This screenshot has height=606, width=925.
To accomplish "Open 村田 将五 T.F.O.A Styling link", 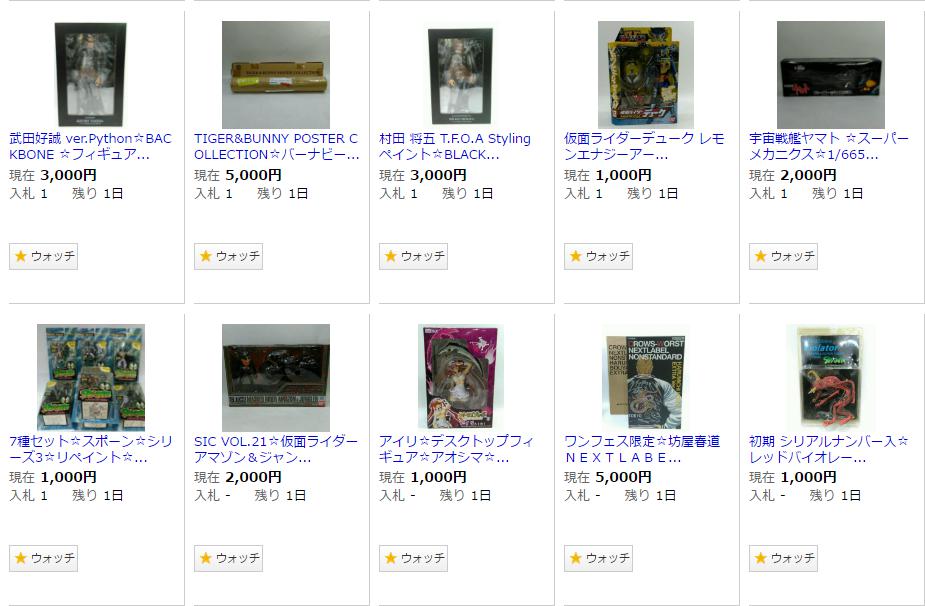I will (455, 146).
